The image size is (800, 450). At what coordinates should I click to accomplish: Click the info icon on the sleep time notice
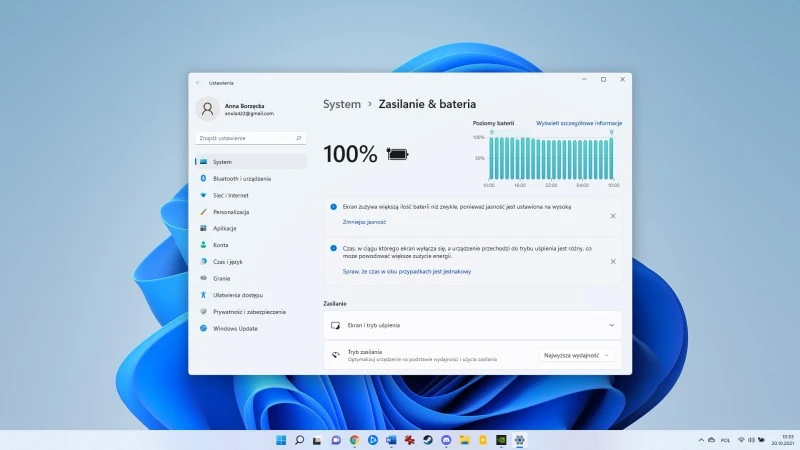click(333, 248)
